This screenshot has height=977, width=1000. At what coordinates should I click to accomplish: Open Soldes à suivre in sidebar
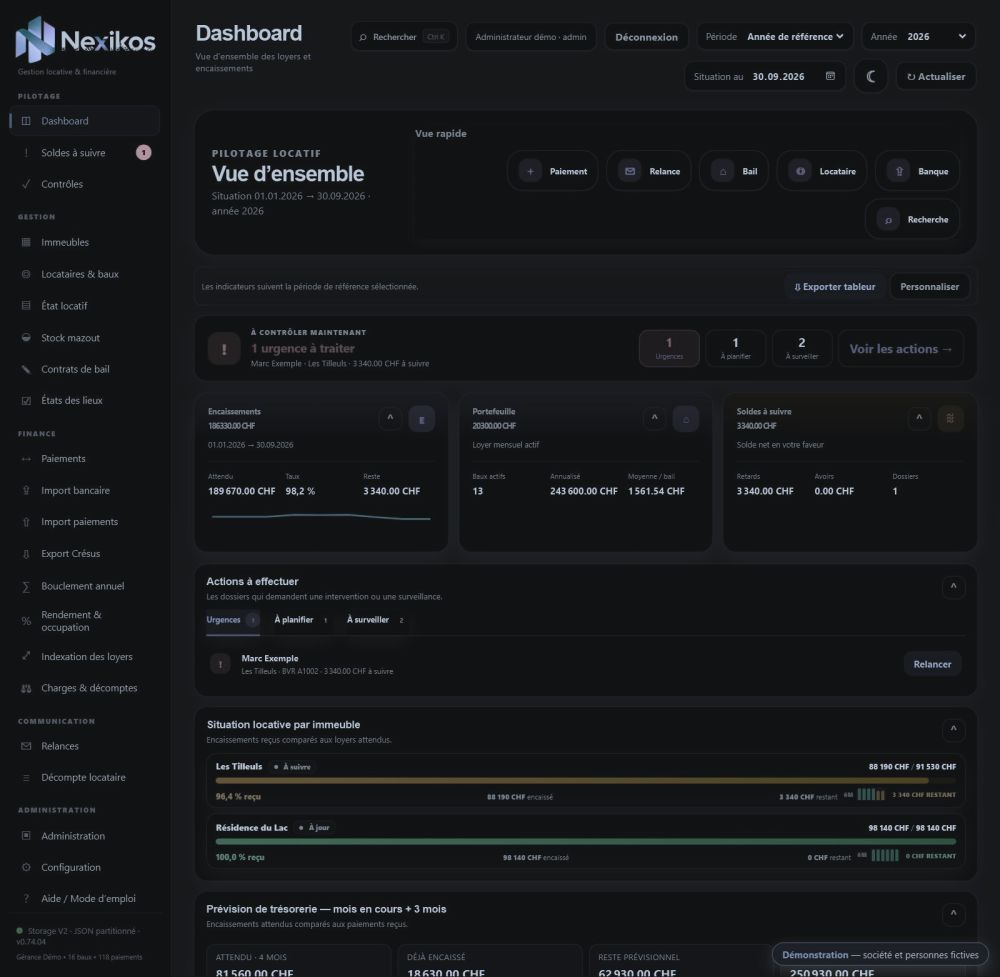pyautogui.click(x=84, y=152)
